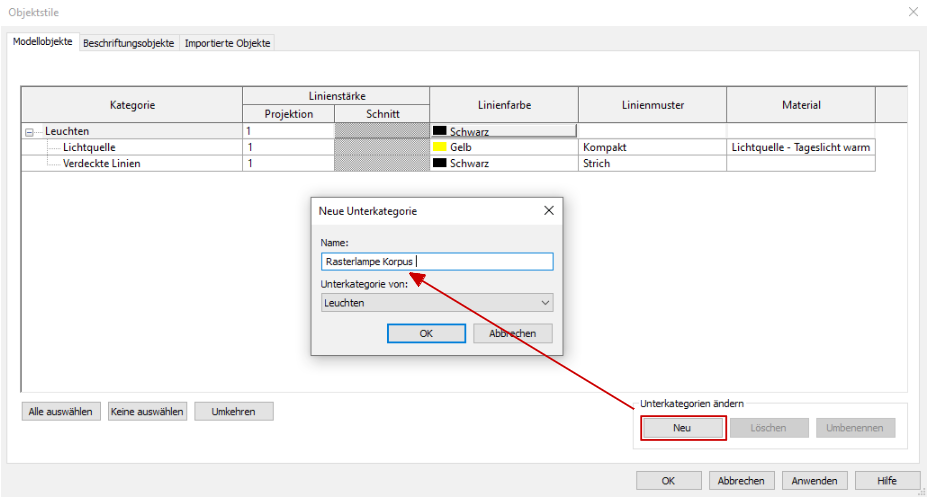
Task: Switch to Beschriftungsobjekte tab
Action: (129, 43)
